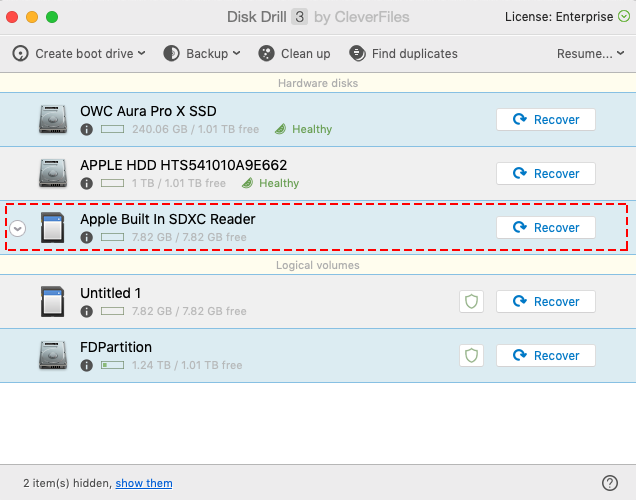Click the capacity bar of FDPartition
Image resolution: width=636 pixels, height=500 pixels.
pyautogui.click(x=112, y=366)
